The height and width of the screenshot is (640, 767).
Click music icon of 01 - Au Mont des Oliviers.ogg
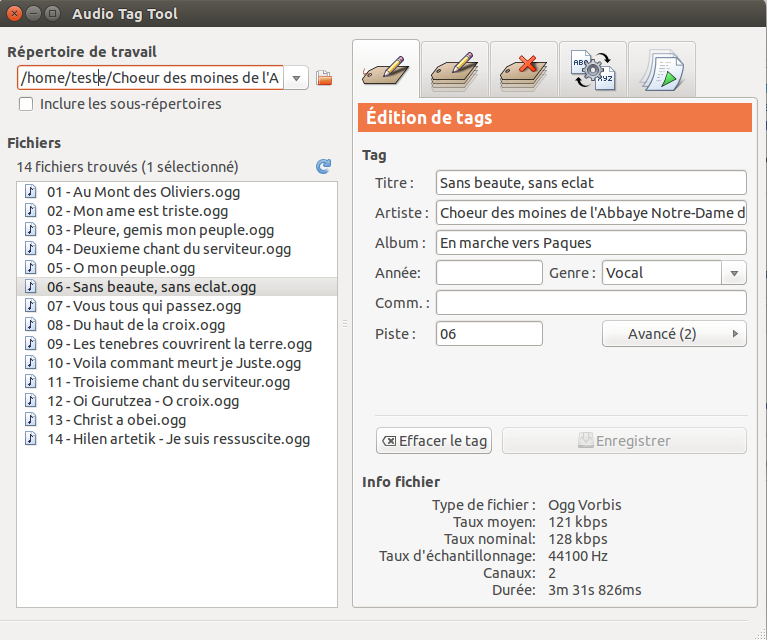pos(31,192)
